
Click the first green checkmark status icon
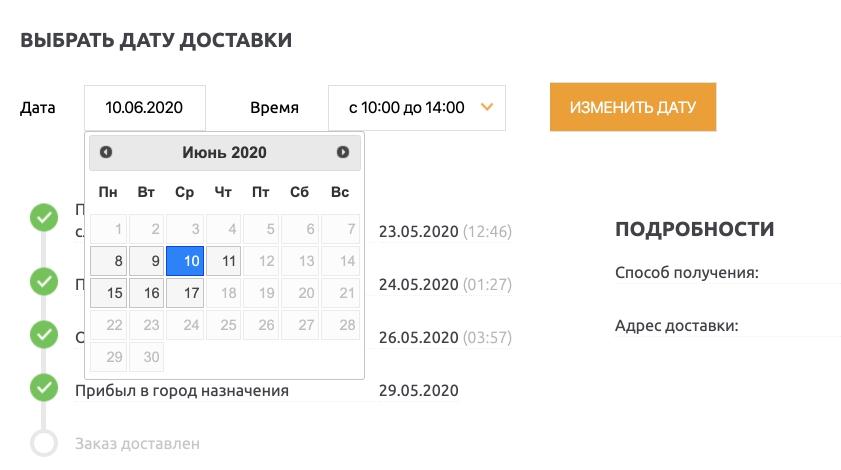point(43,217)
